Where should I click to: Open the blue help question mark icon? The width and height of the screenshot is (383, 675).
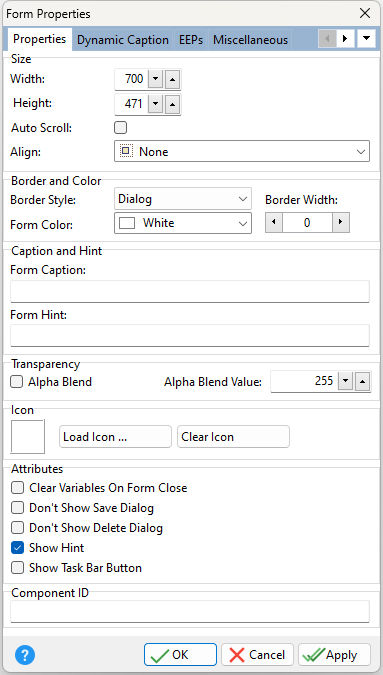[x=25, y=655]
